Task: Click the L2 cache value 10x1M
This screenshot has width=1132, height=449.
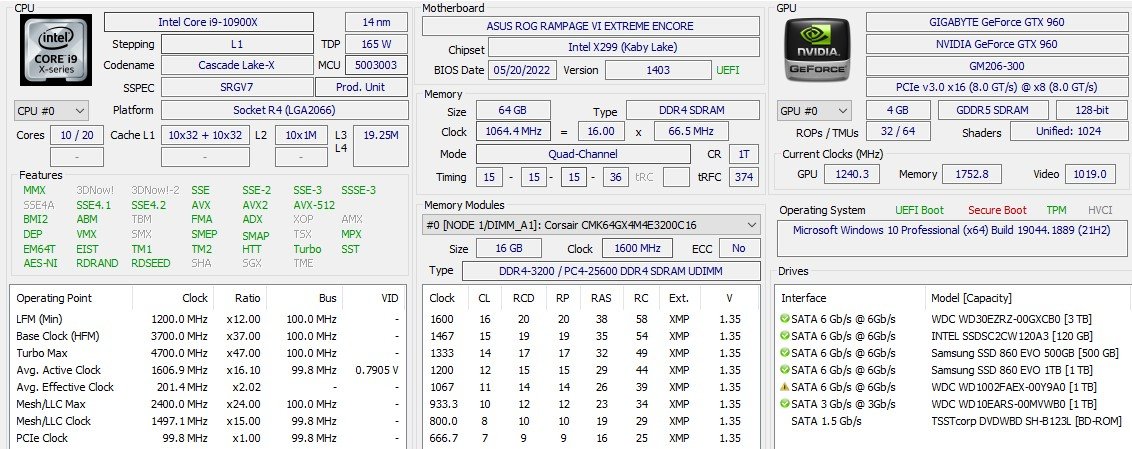Action: pyautogui.click(x=301, y=135)
